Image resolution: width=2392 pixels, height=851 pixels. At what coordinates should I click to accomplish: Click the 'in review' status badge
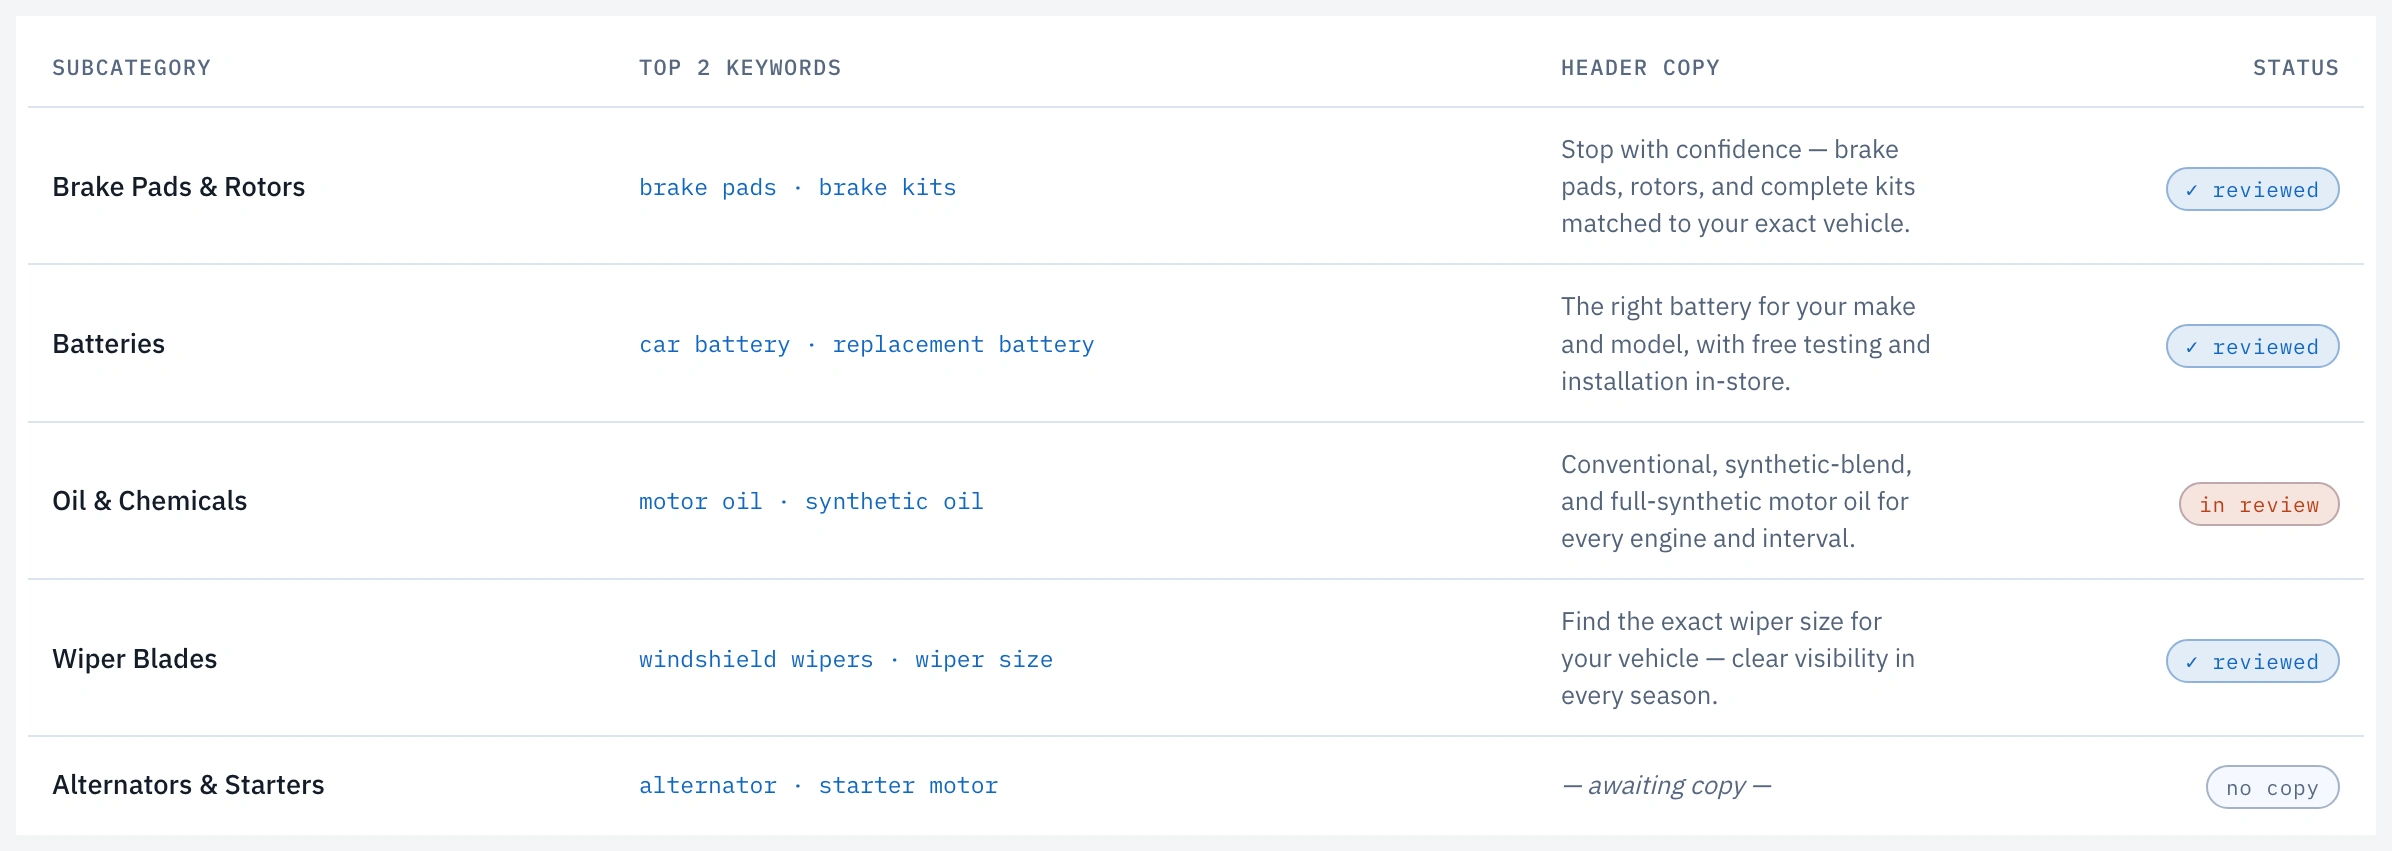(x=2259, y=504)
